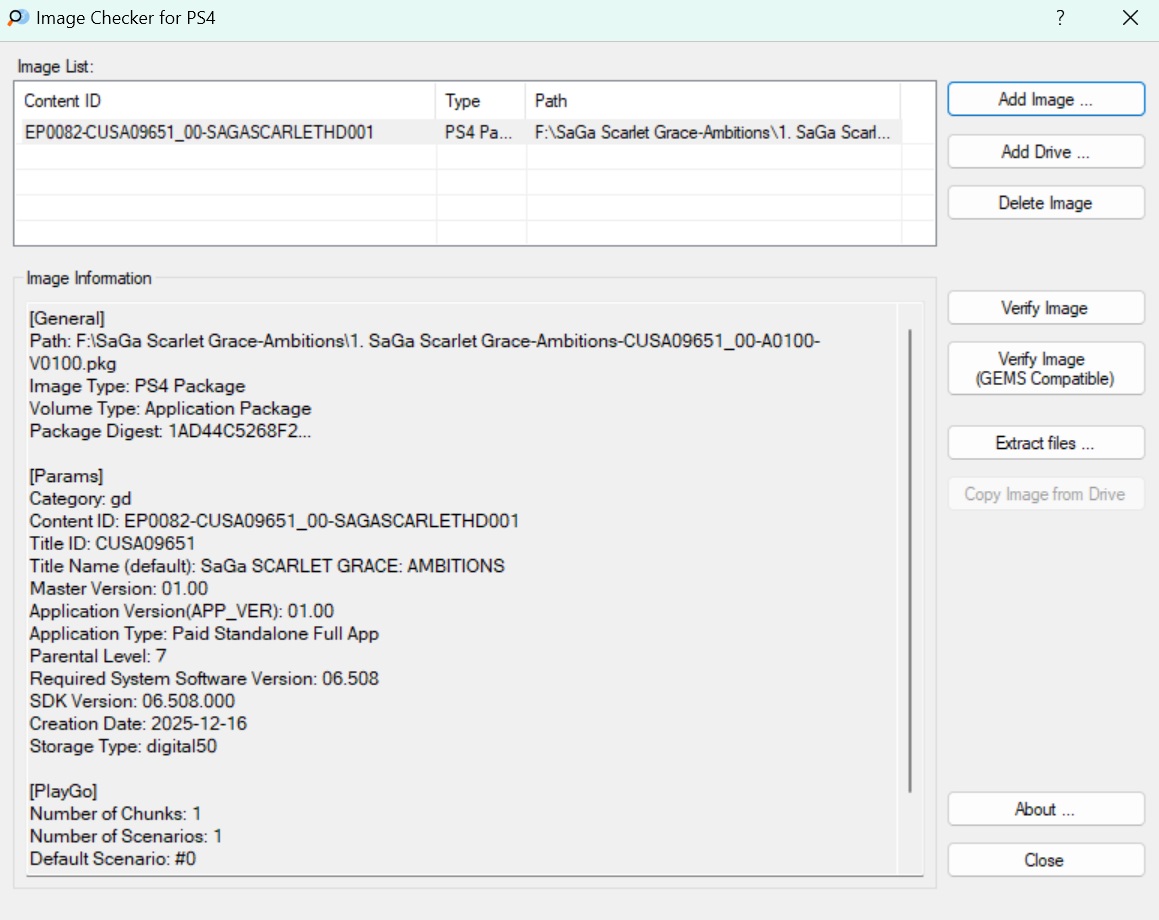Screen dimensions: 1159x920
Task: Click the Path column header
Action: point(712,101)
